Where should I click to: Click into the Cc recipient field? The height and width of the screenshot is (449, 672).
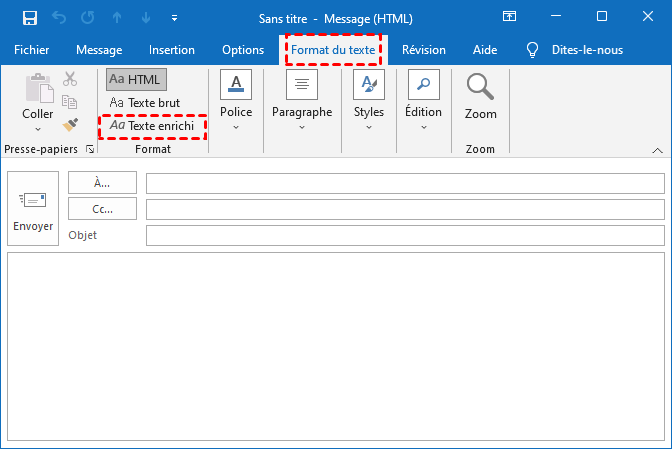405,210
